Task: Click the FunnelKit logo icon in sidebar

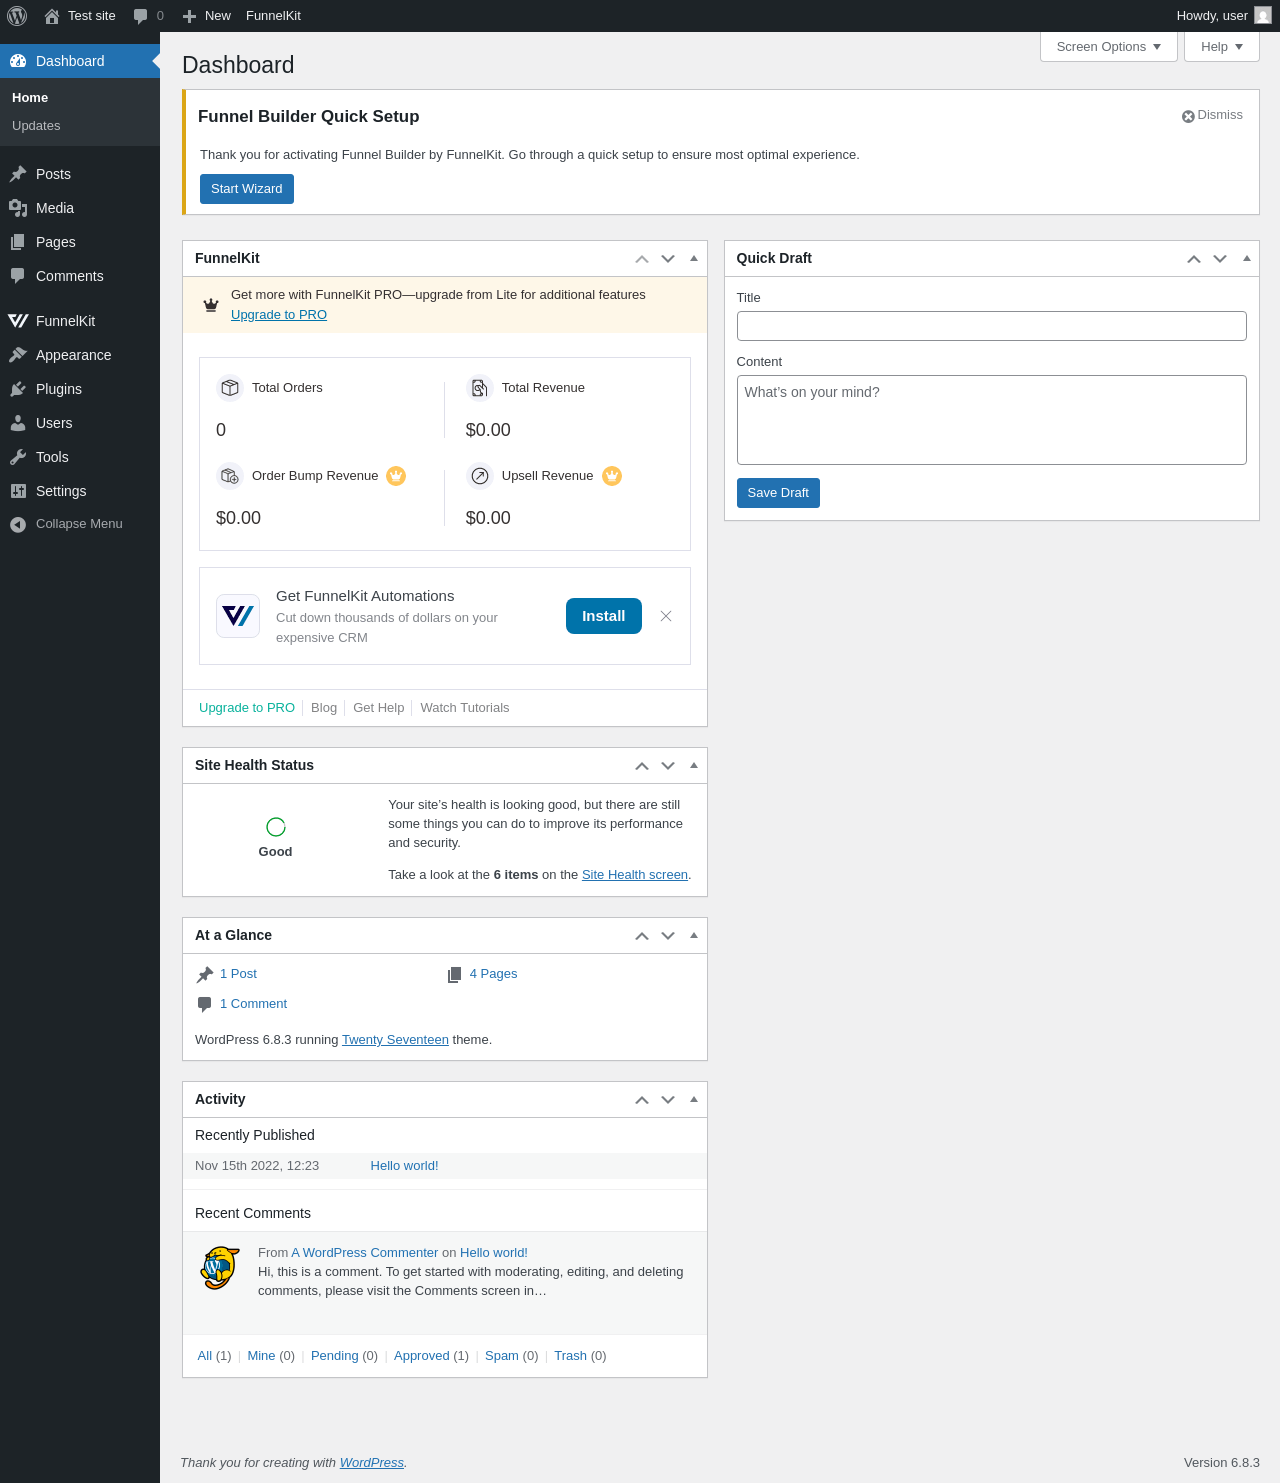Action: 18,321
